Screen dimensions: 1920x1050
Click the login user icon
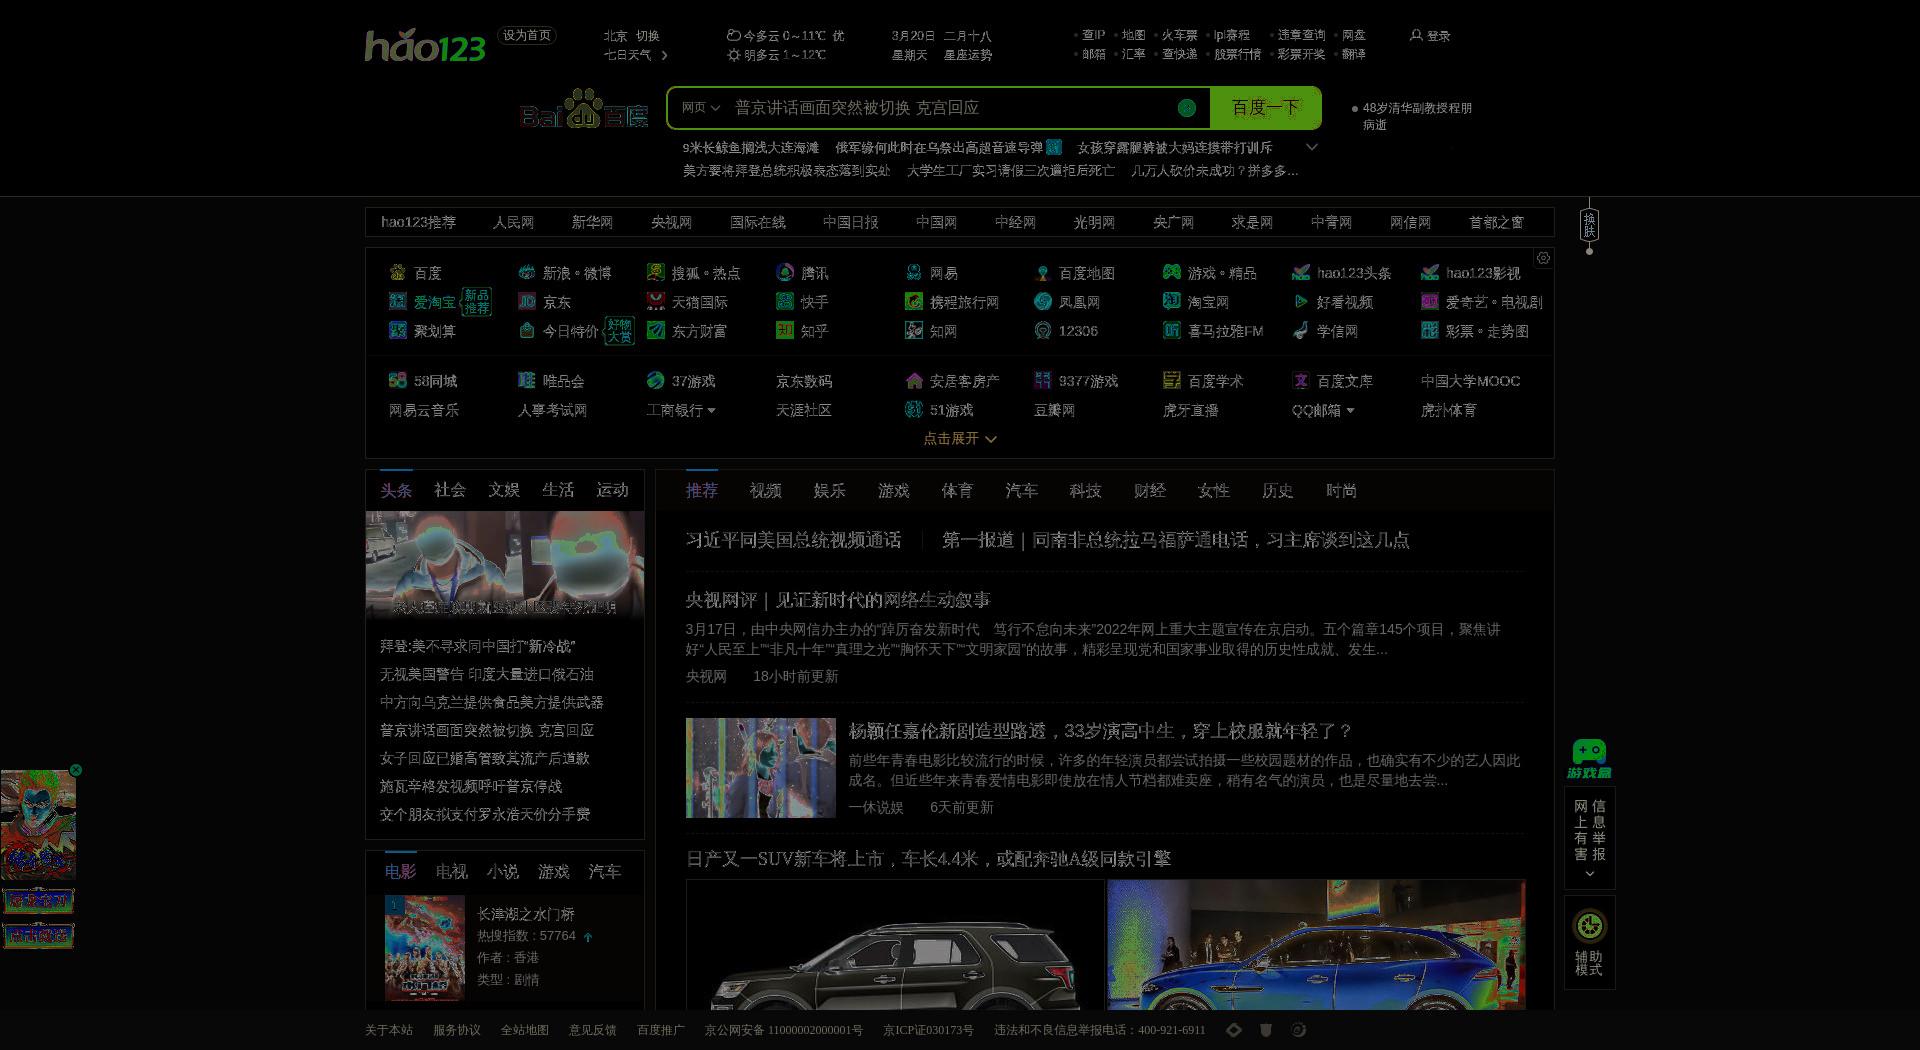coord(1415,35)
